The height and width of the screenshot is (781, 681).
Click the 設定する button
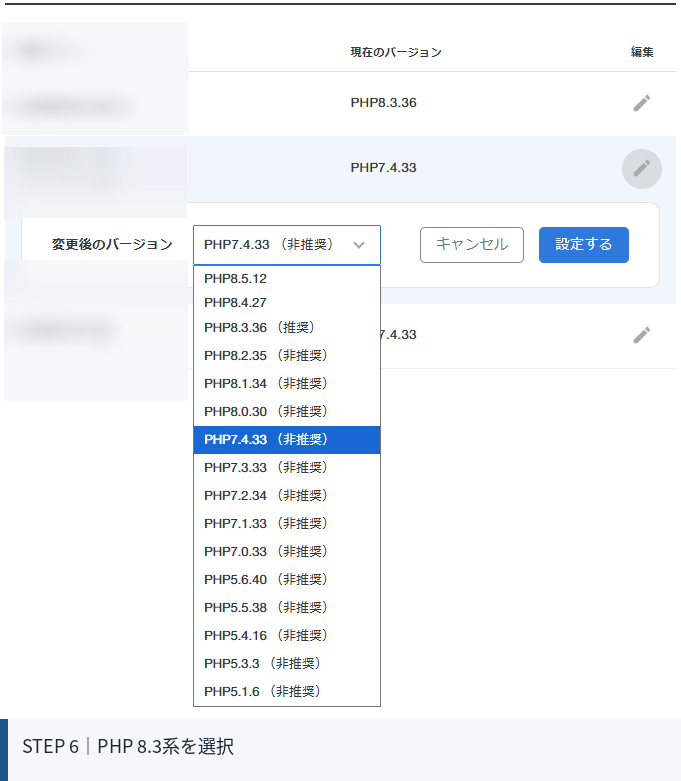pos(583,245)
